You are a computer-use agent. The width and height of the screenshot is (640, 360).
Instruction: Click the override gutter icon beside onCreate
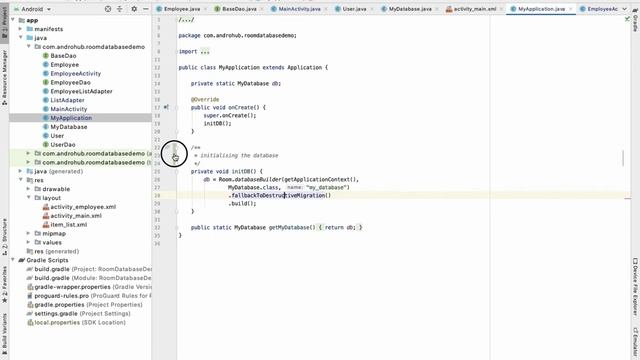tap(166, 107)
